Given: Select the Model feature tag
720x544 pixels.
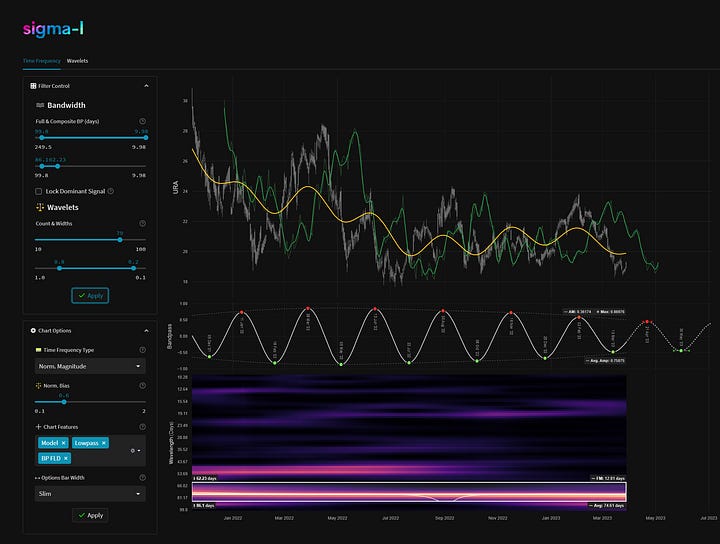Looking at the screenshot, I should pos(49,443).
